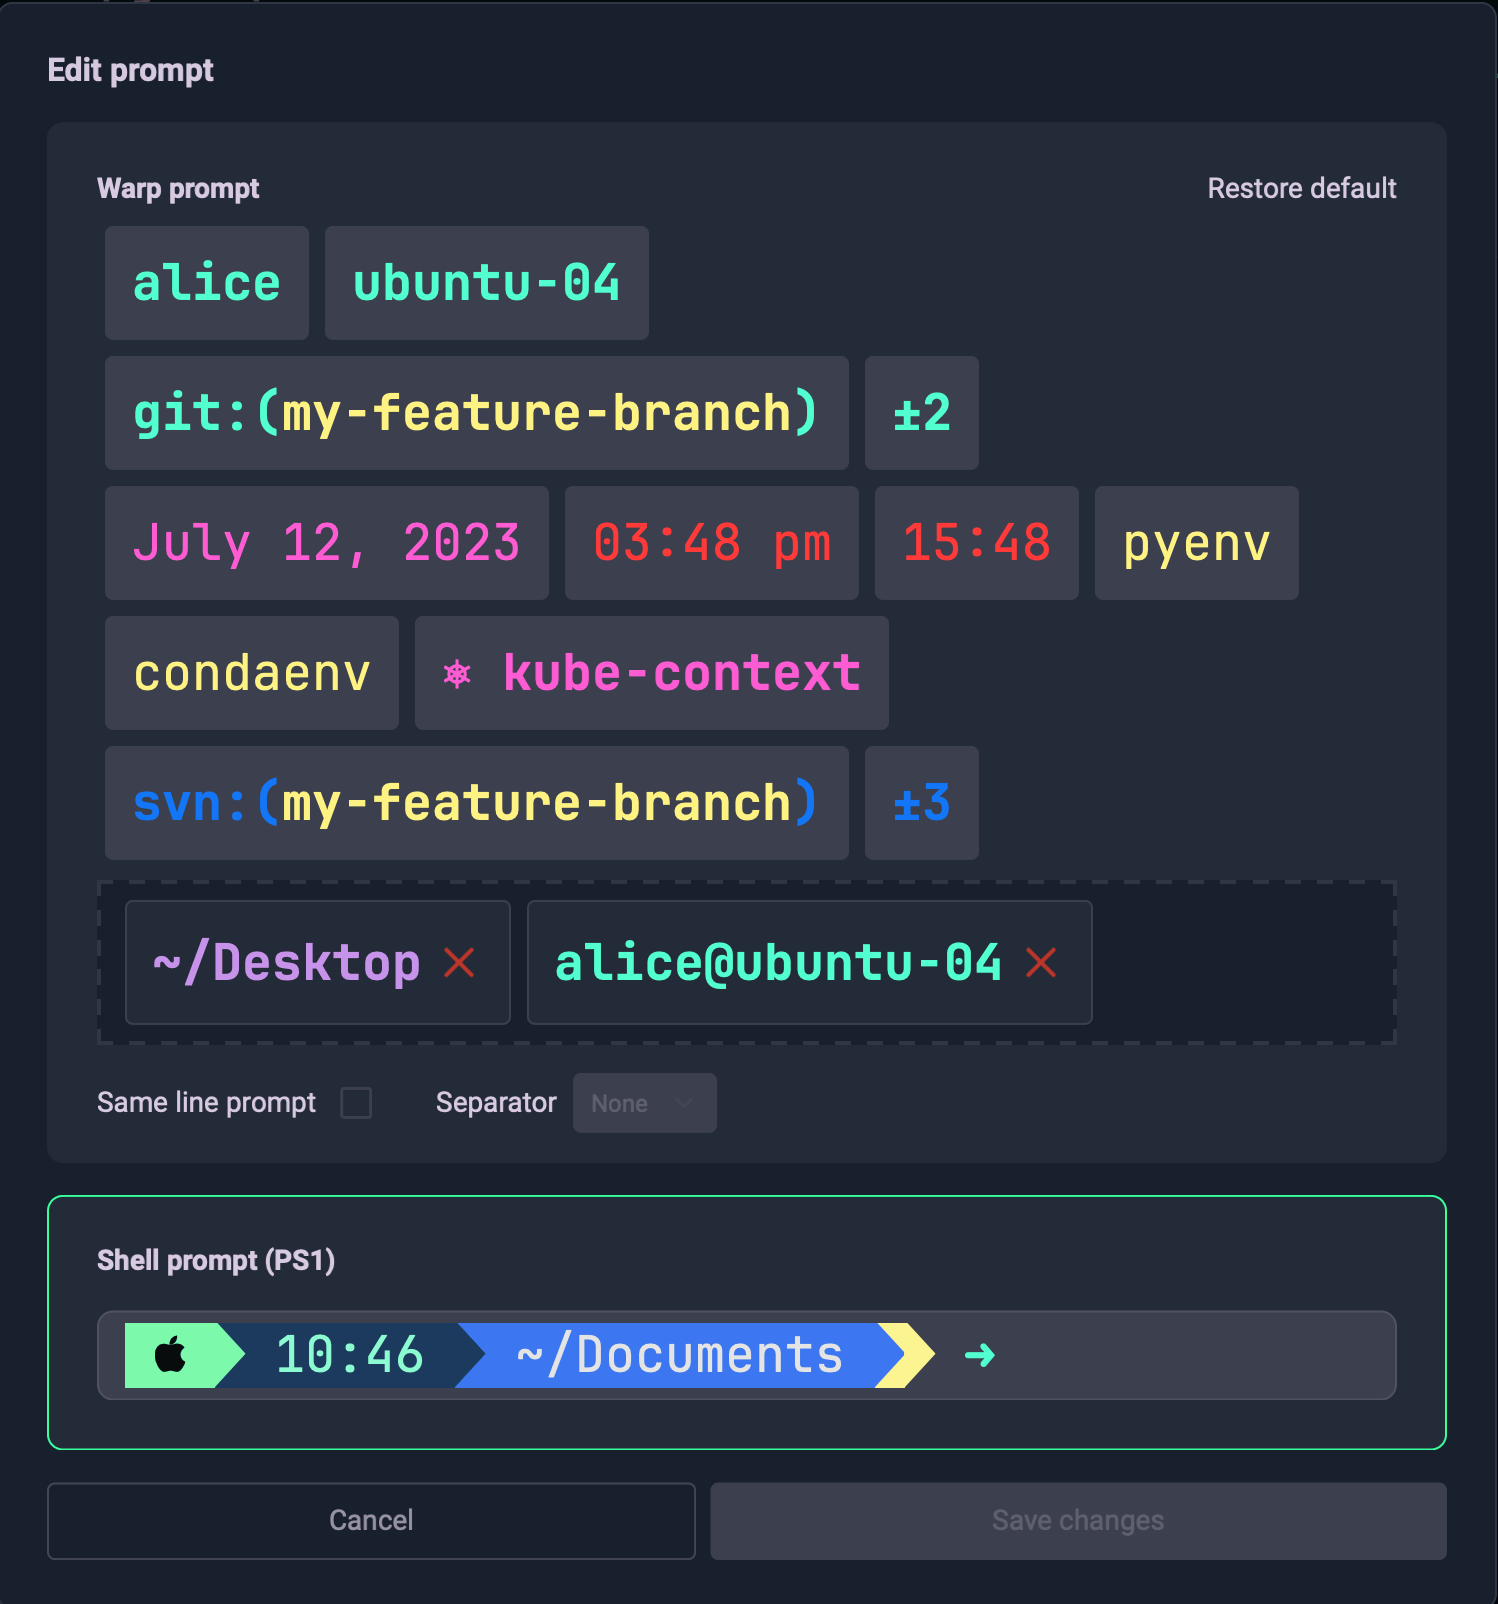Add the git:(my-feature-branch) chip
Image resolution: width=1498 pixels, height=1604 pixels.
[476, 413]
